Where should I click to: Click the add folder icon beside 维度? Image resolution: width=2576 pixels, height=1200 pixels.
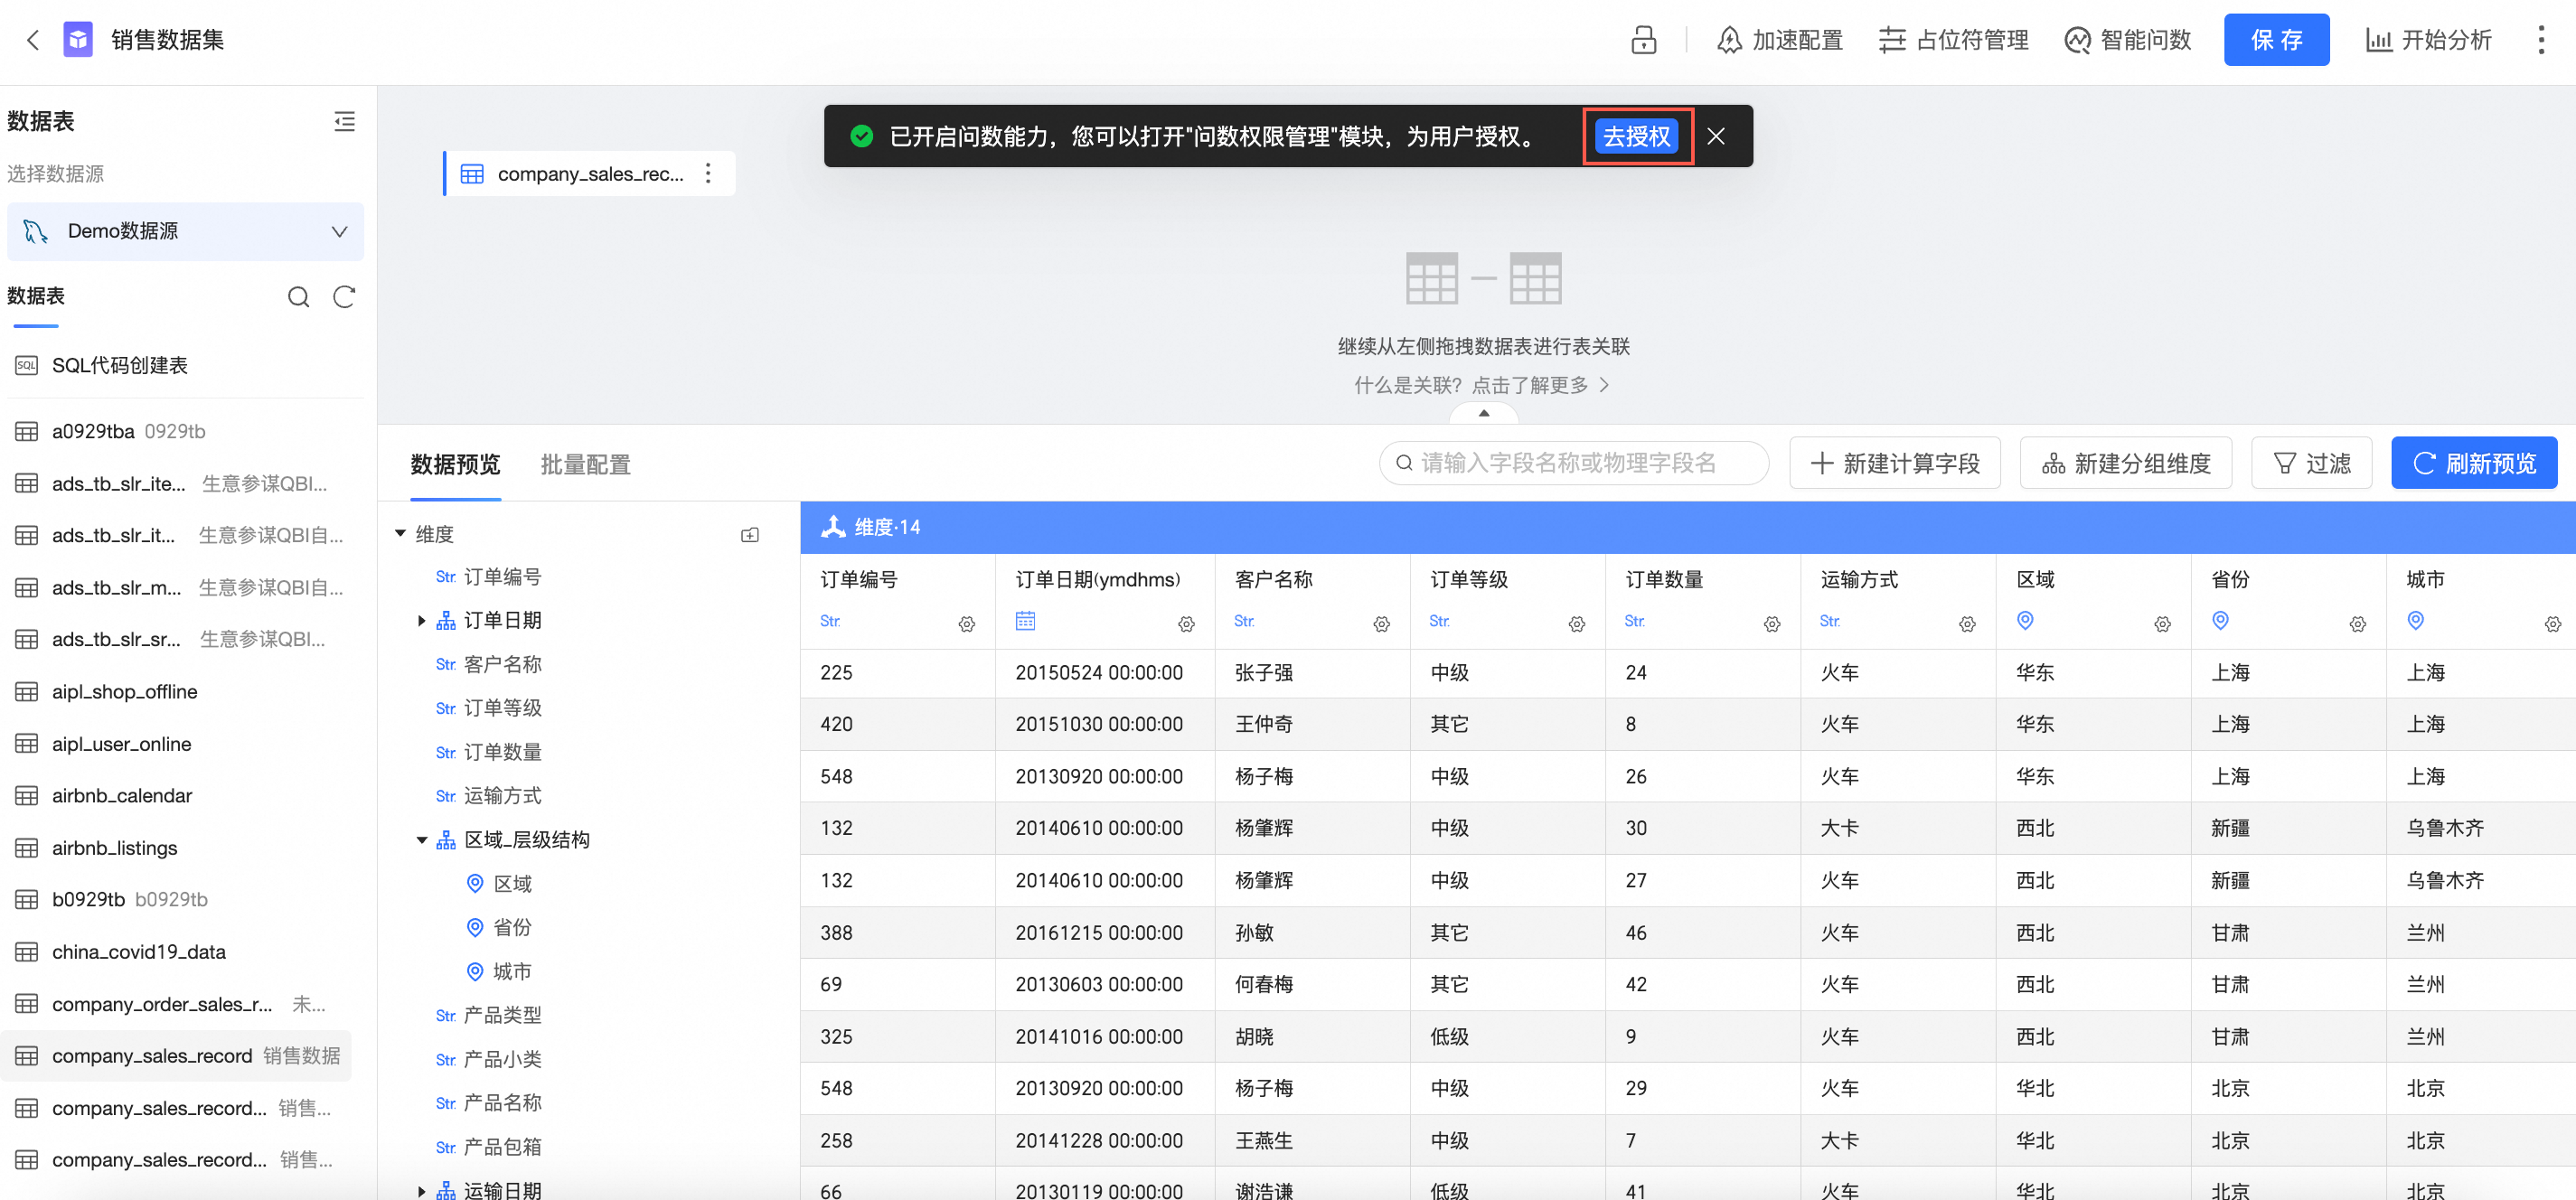coord(749,535)
